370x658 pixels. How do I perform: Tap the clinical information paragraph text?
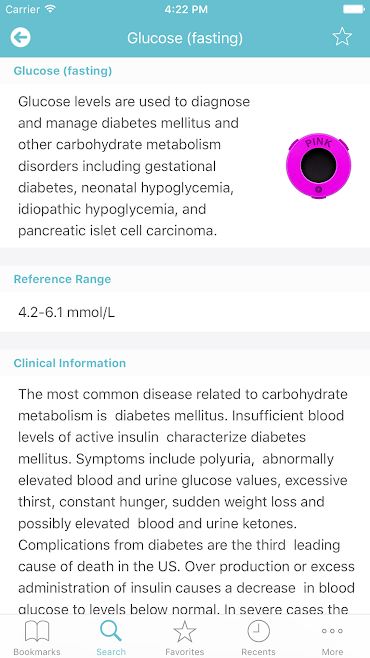pos(185,501)
